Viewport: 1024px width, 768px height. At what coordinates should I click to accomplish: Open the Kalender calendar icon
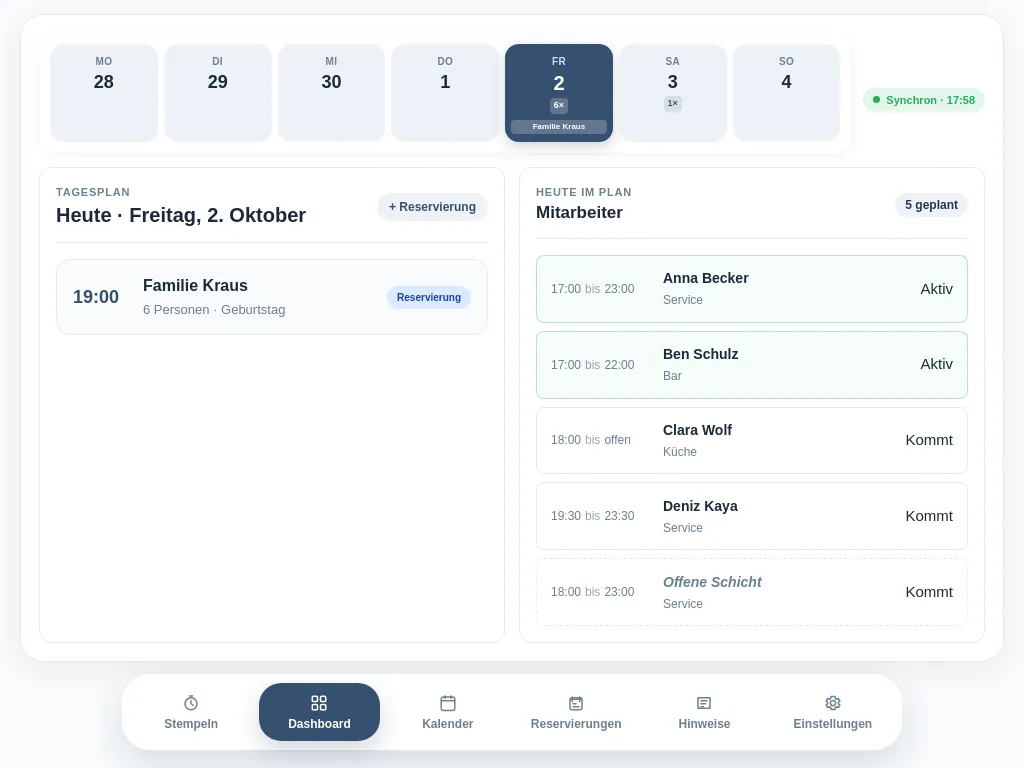coord(448,703)
